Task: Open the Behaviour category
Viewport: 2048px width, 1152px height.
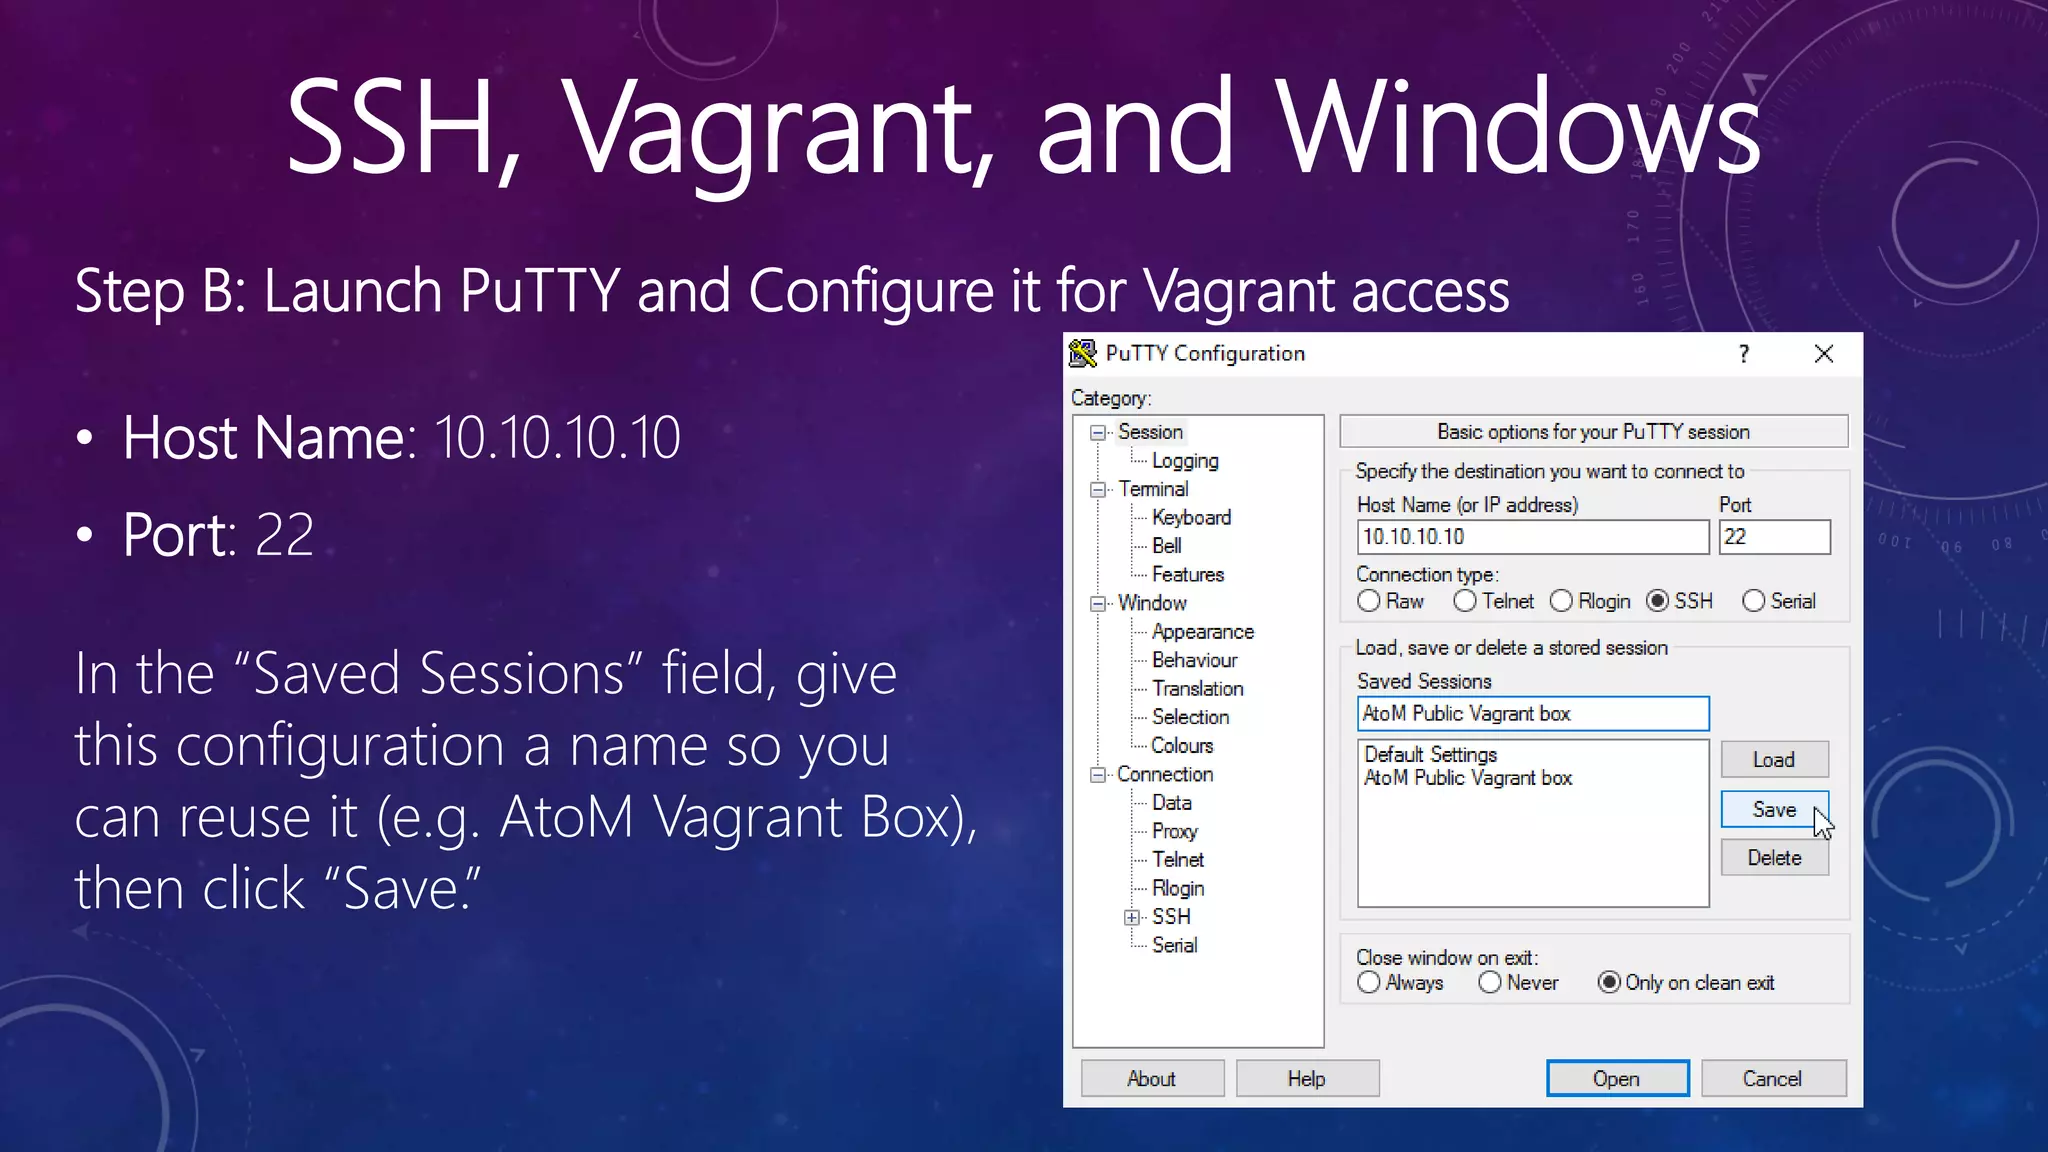Action: (x=1194, y=660)
